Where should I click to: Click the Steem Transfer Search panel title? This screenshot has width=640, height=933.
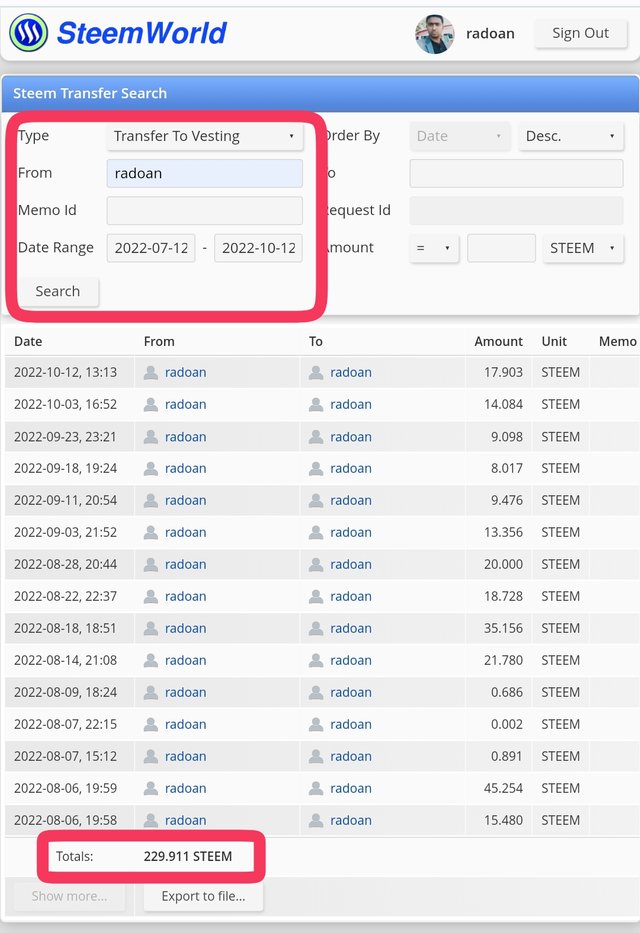(x=90, y=93)
